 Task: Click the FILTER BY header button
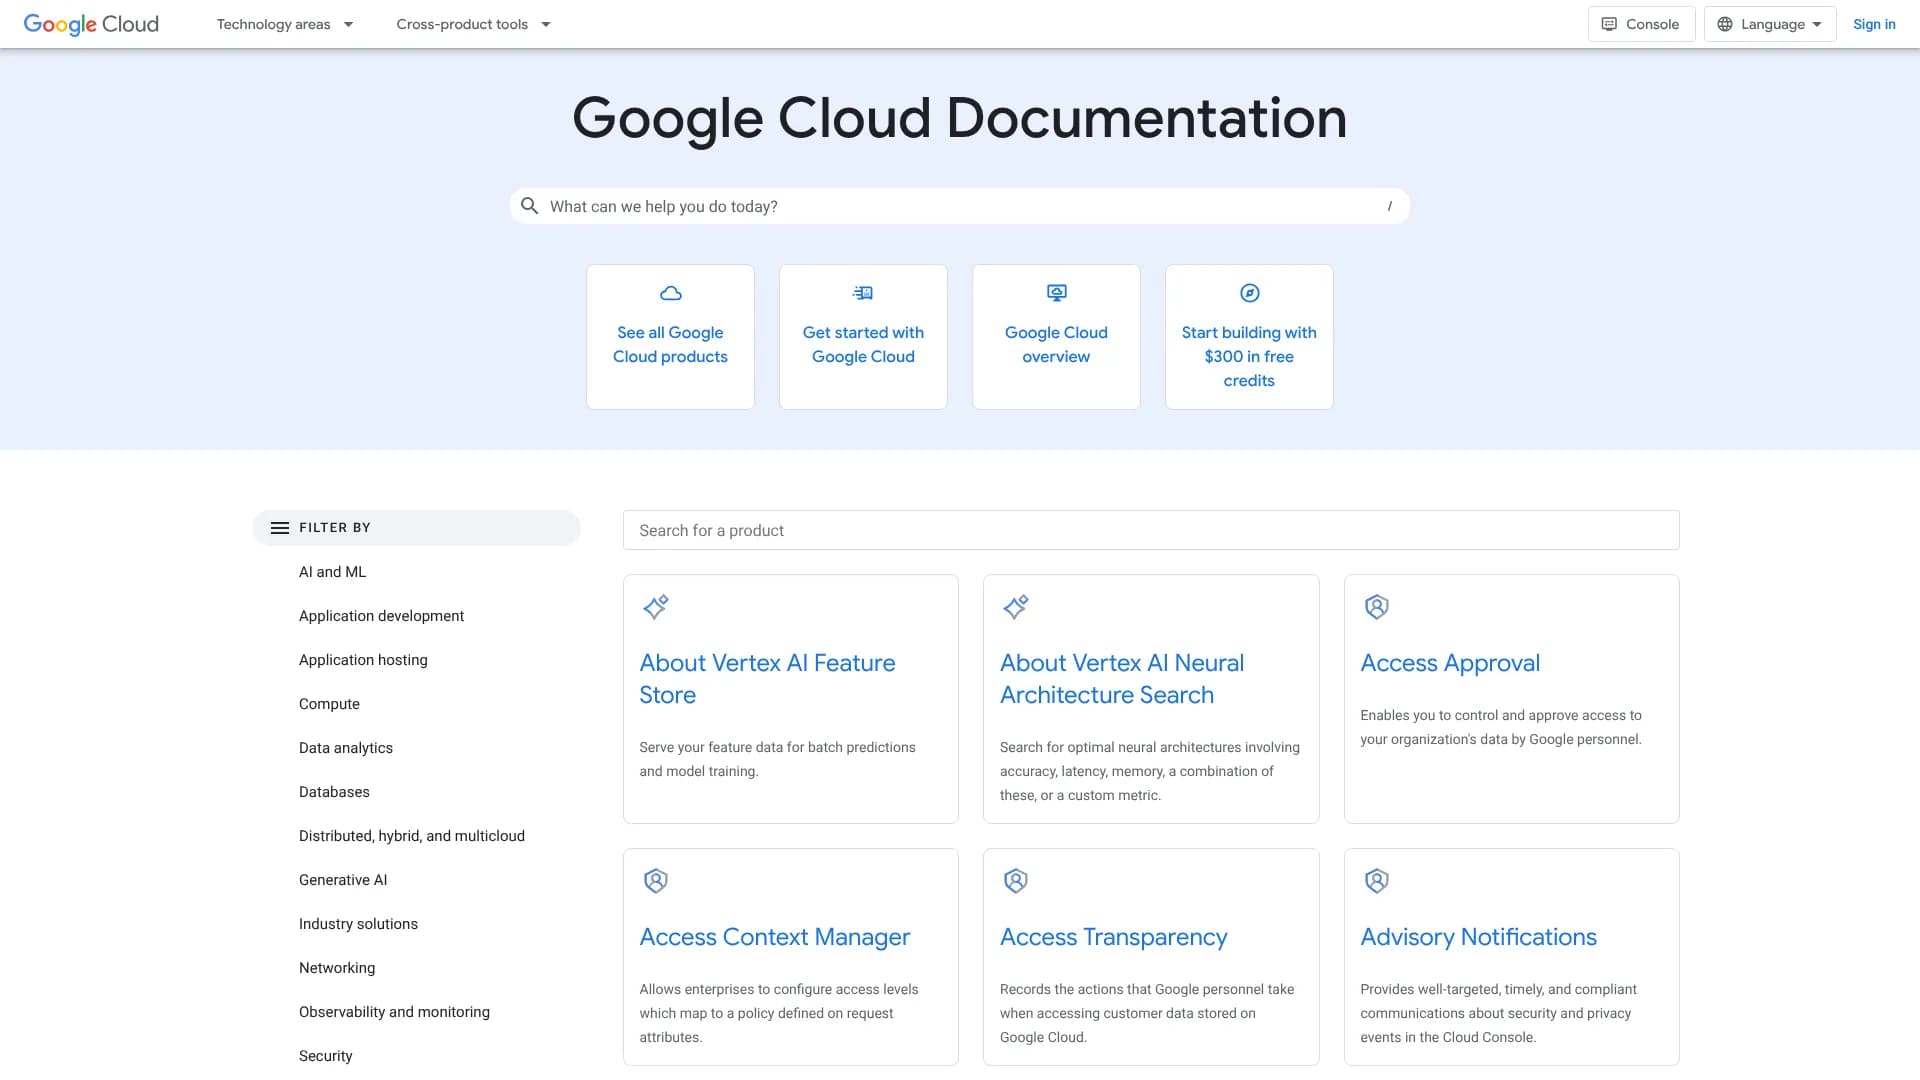416,528
